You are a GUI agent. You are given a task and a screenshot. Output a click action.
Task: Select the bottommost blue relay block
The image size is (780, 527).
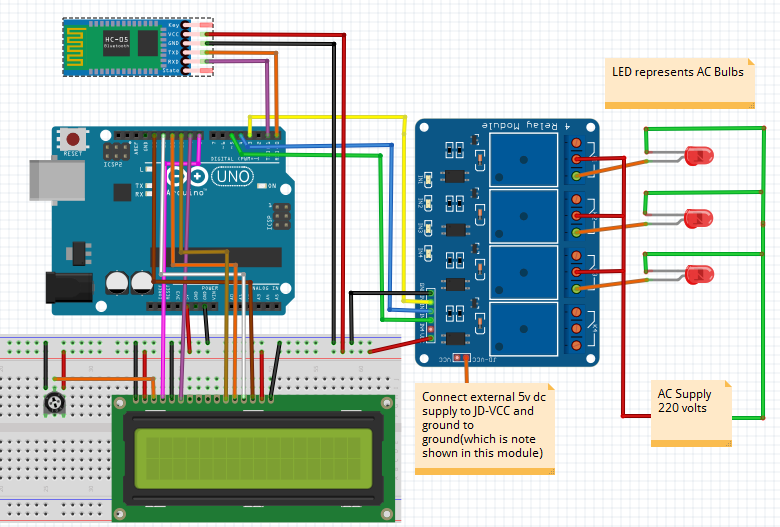pos(524,327)
